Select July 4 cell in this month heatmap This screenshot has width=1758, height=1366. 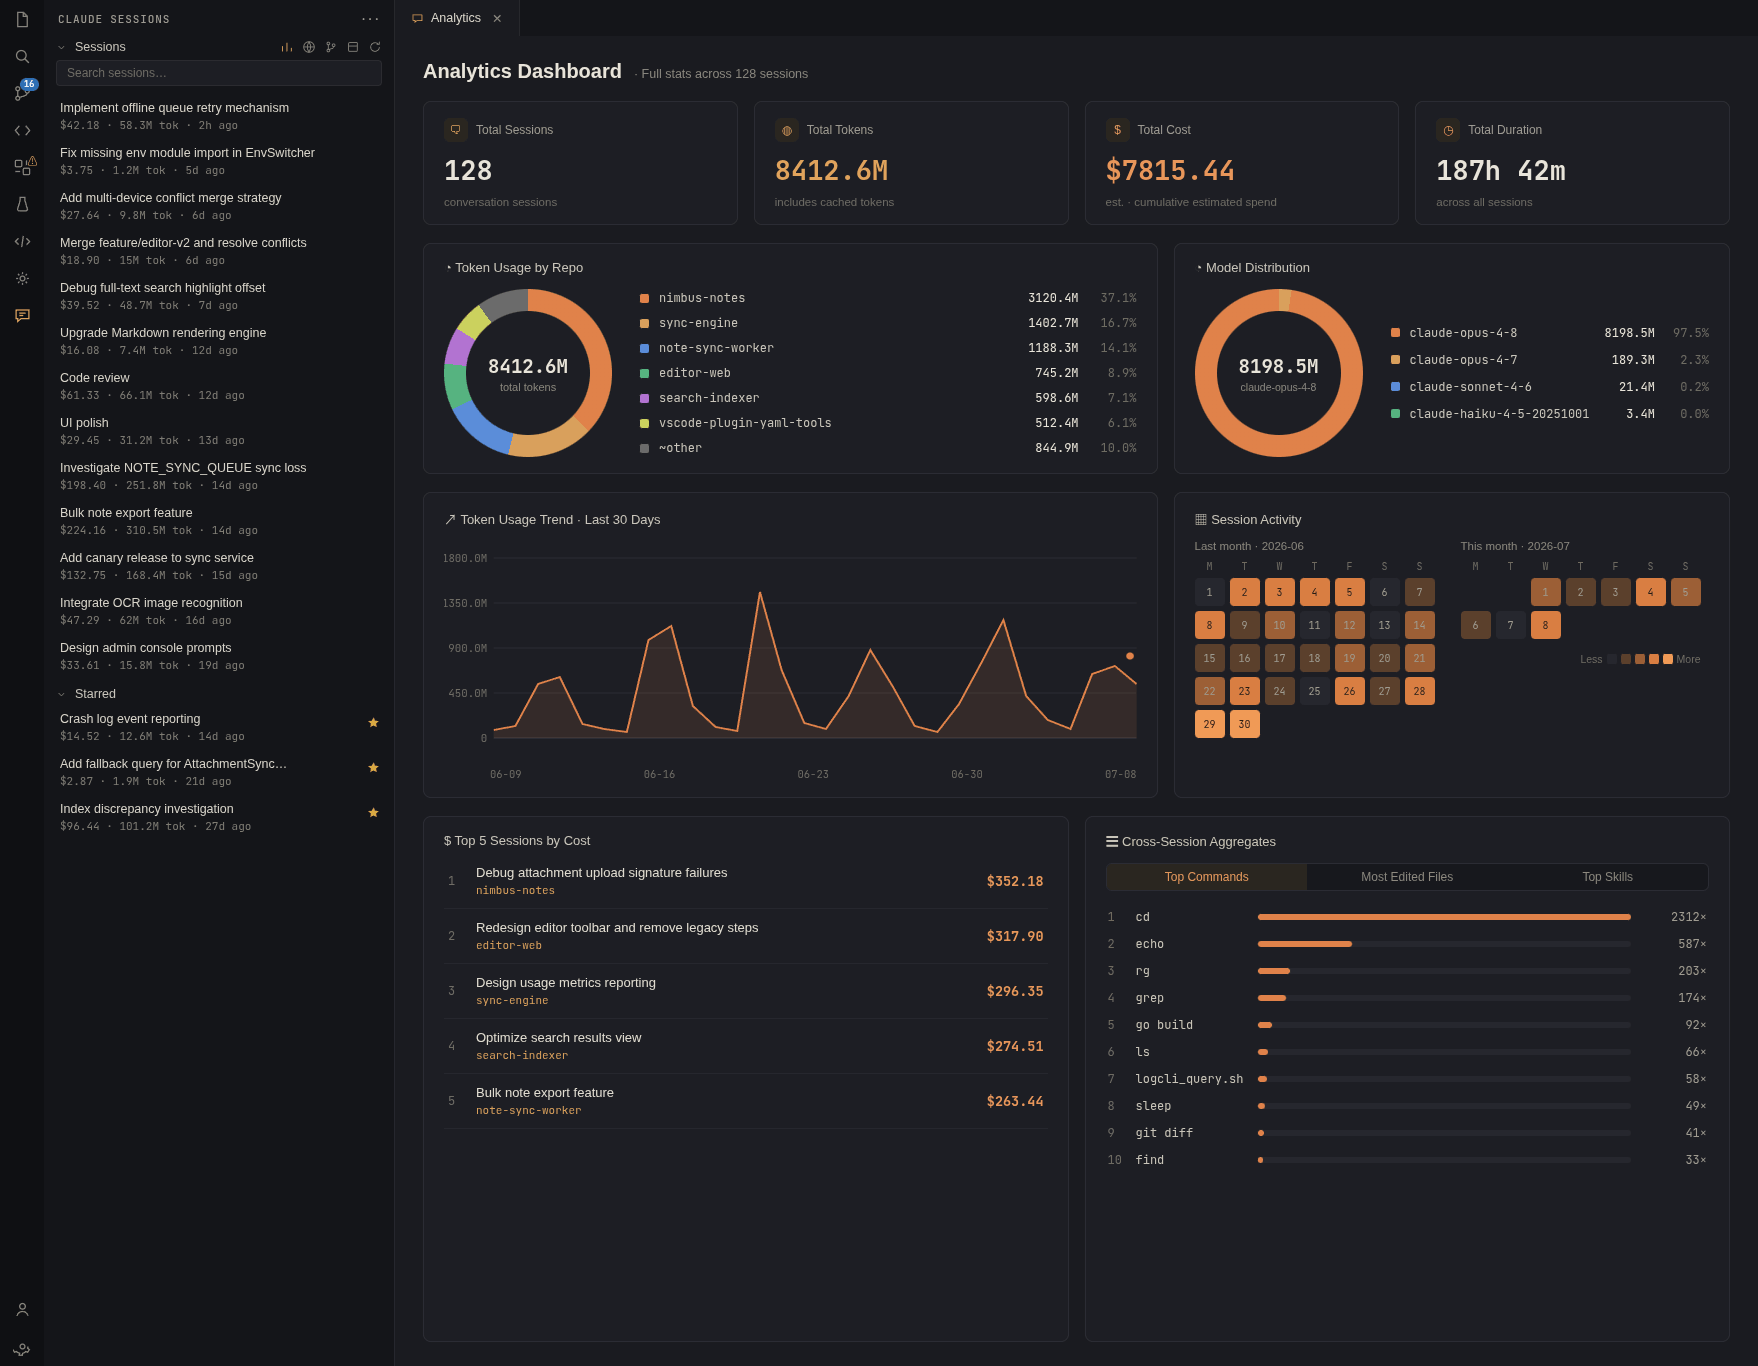[x=1650, y=592]
